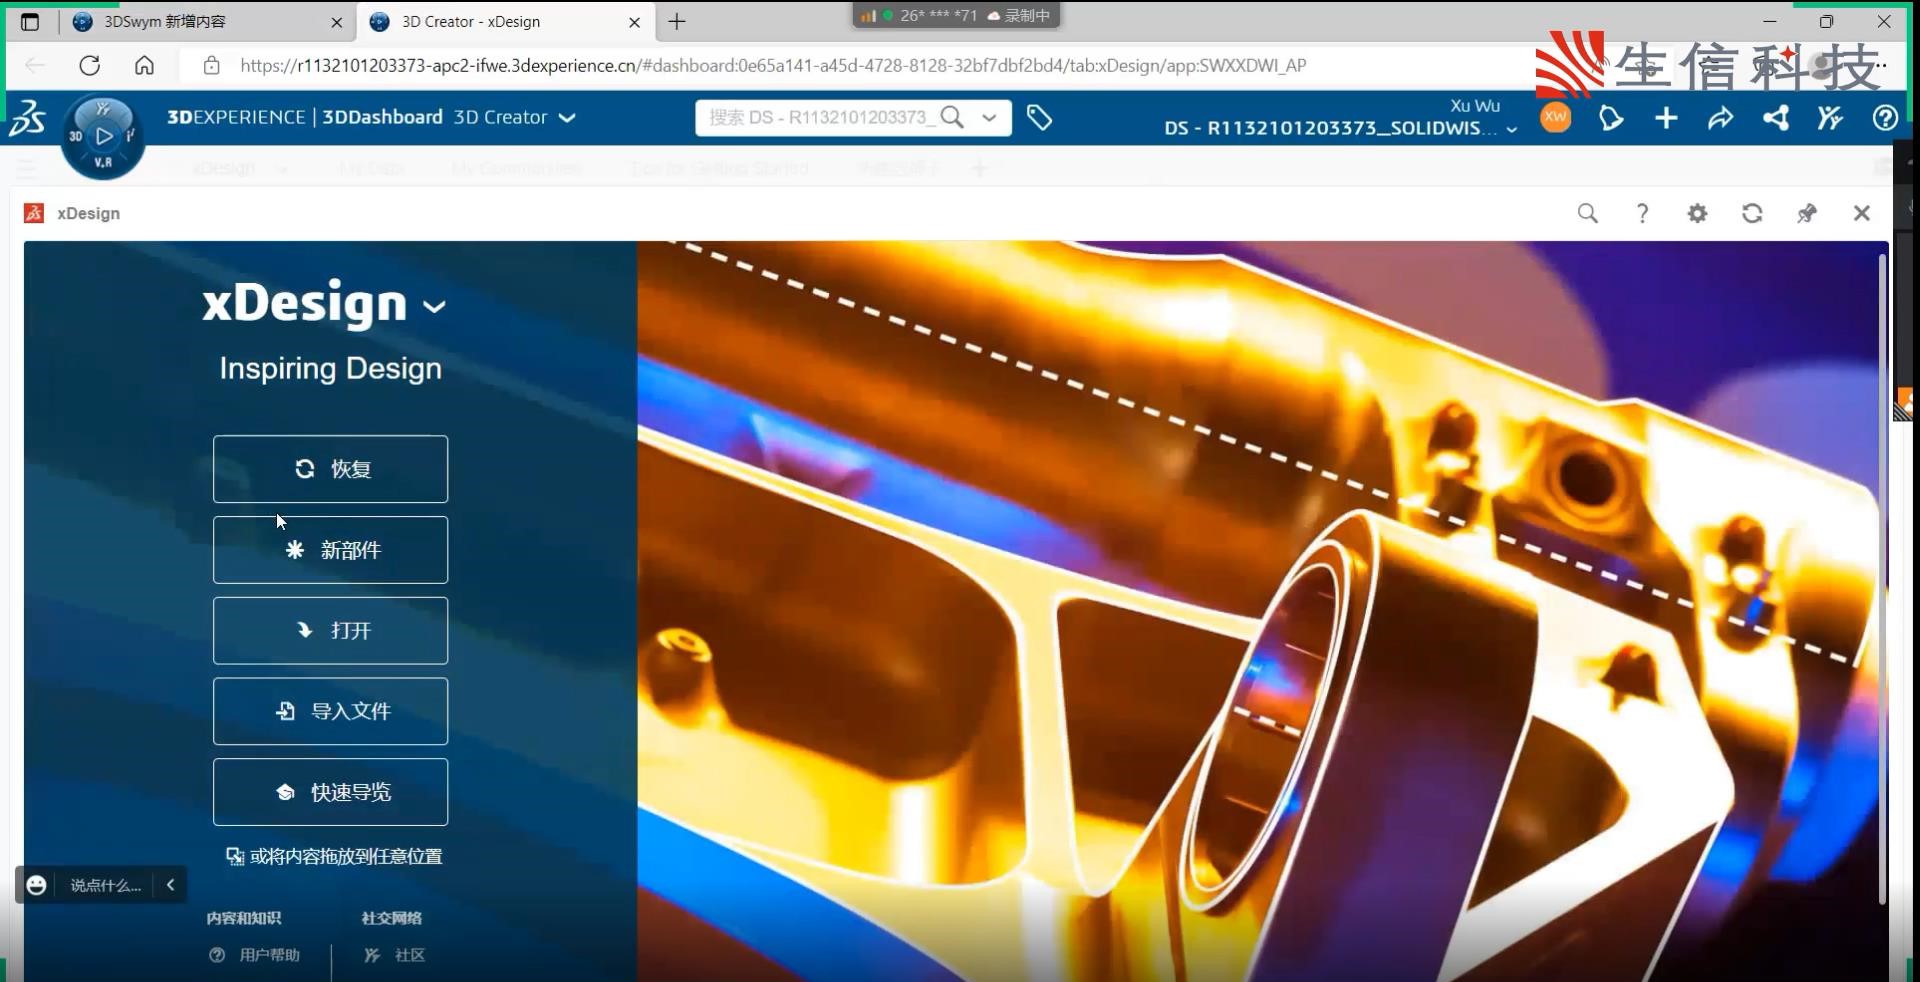Collapse the 说点什么 chat panel arrow
This screenshot has height=982, width=1920.
(x=170, y=884)
